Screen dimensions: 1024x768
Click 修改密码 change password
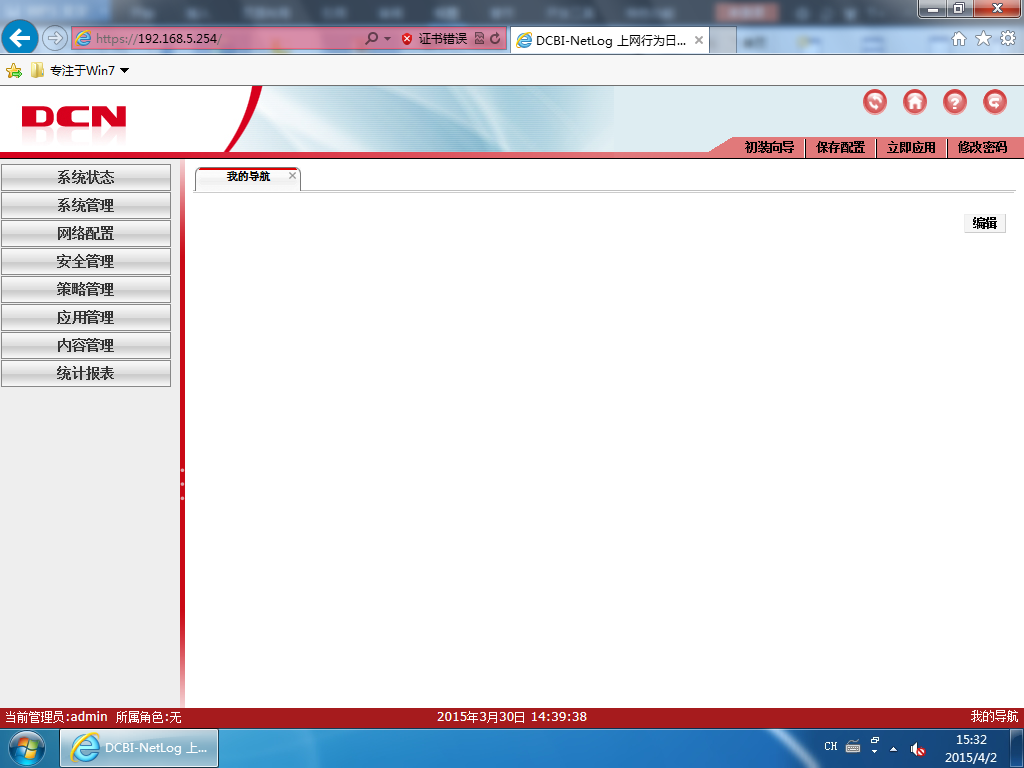[x=982, y=148]
